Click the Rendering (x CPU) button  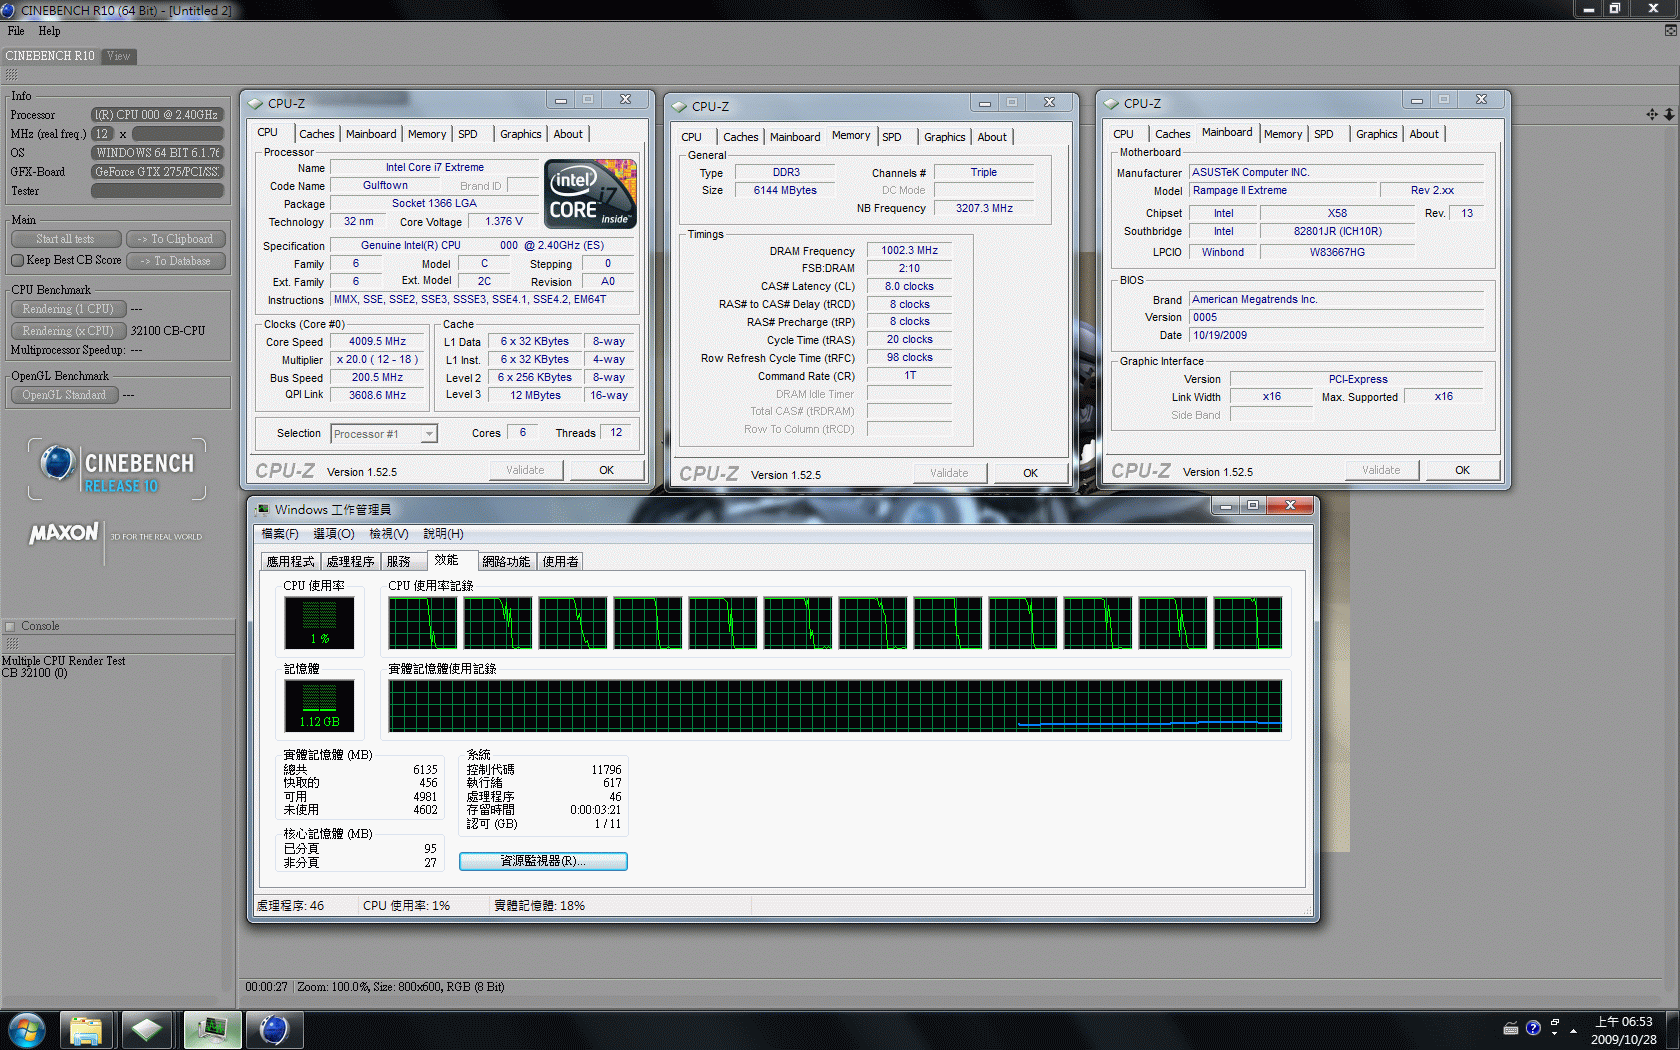click(x=68, y=331)
